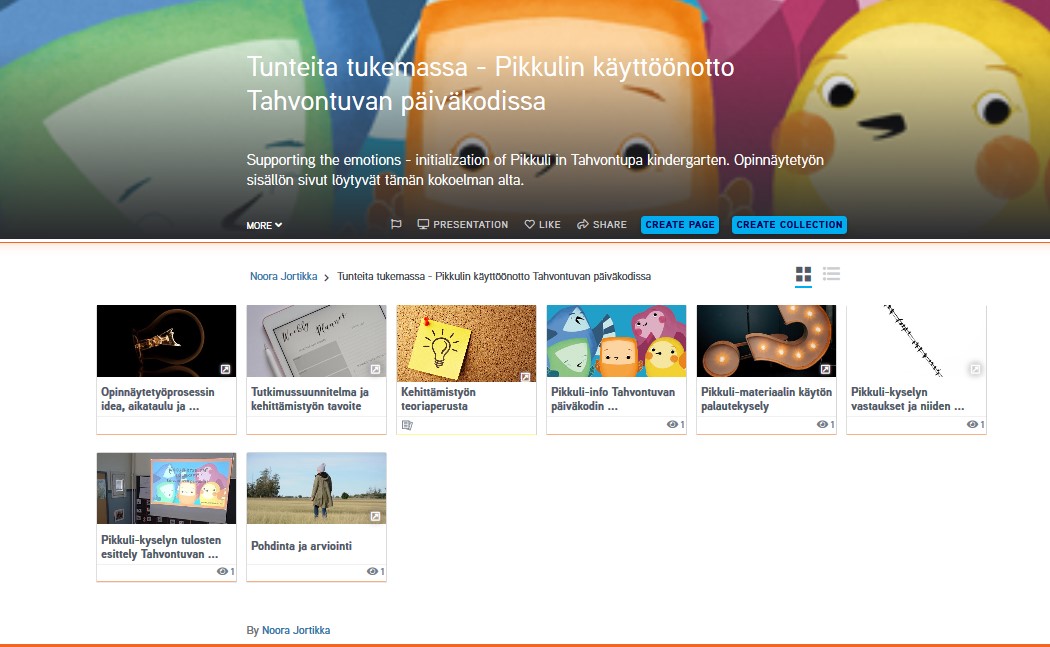Click the external link icon on Kehittämistyön teoriaperusta card
Image resolution: width=1050 pixels, height=647 pixels.
(526, 377)
